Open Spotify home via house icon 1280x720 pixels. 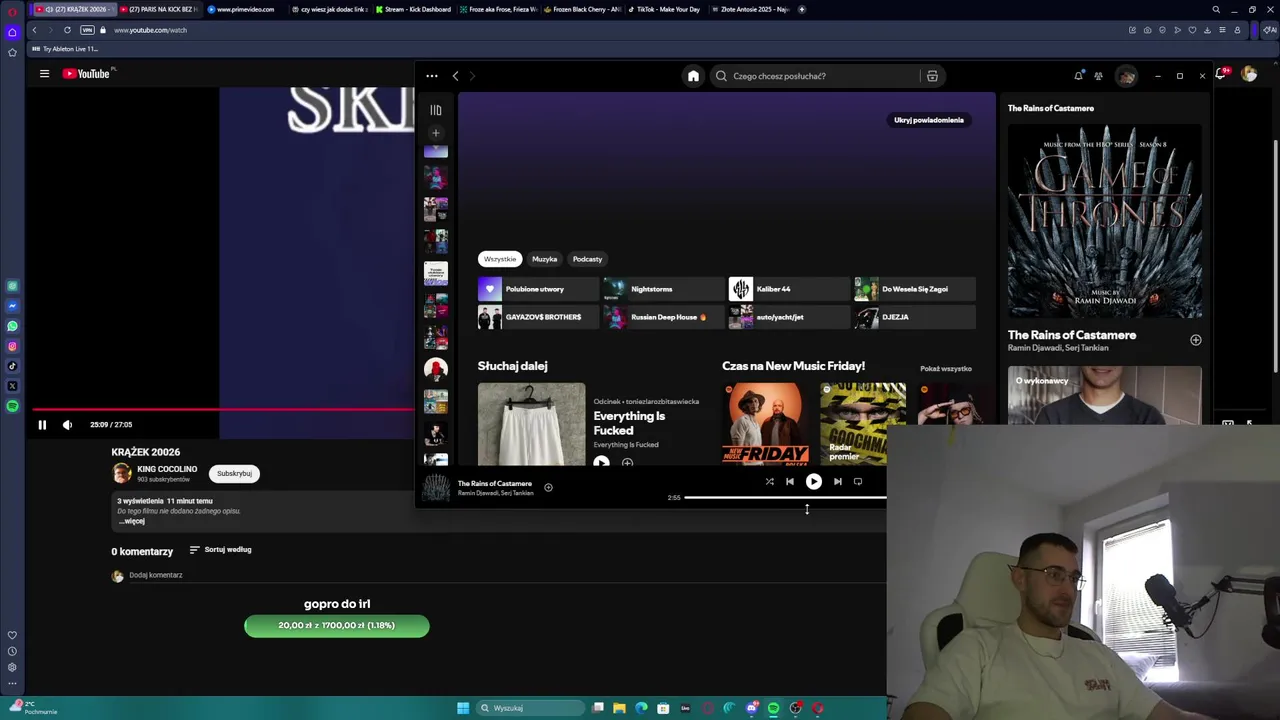coord(693,76)
